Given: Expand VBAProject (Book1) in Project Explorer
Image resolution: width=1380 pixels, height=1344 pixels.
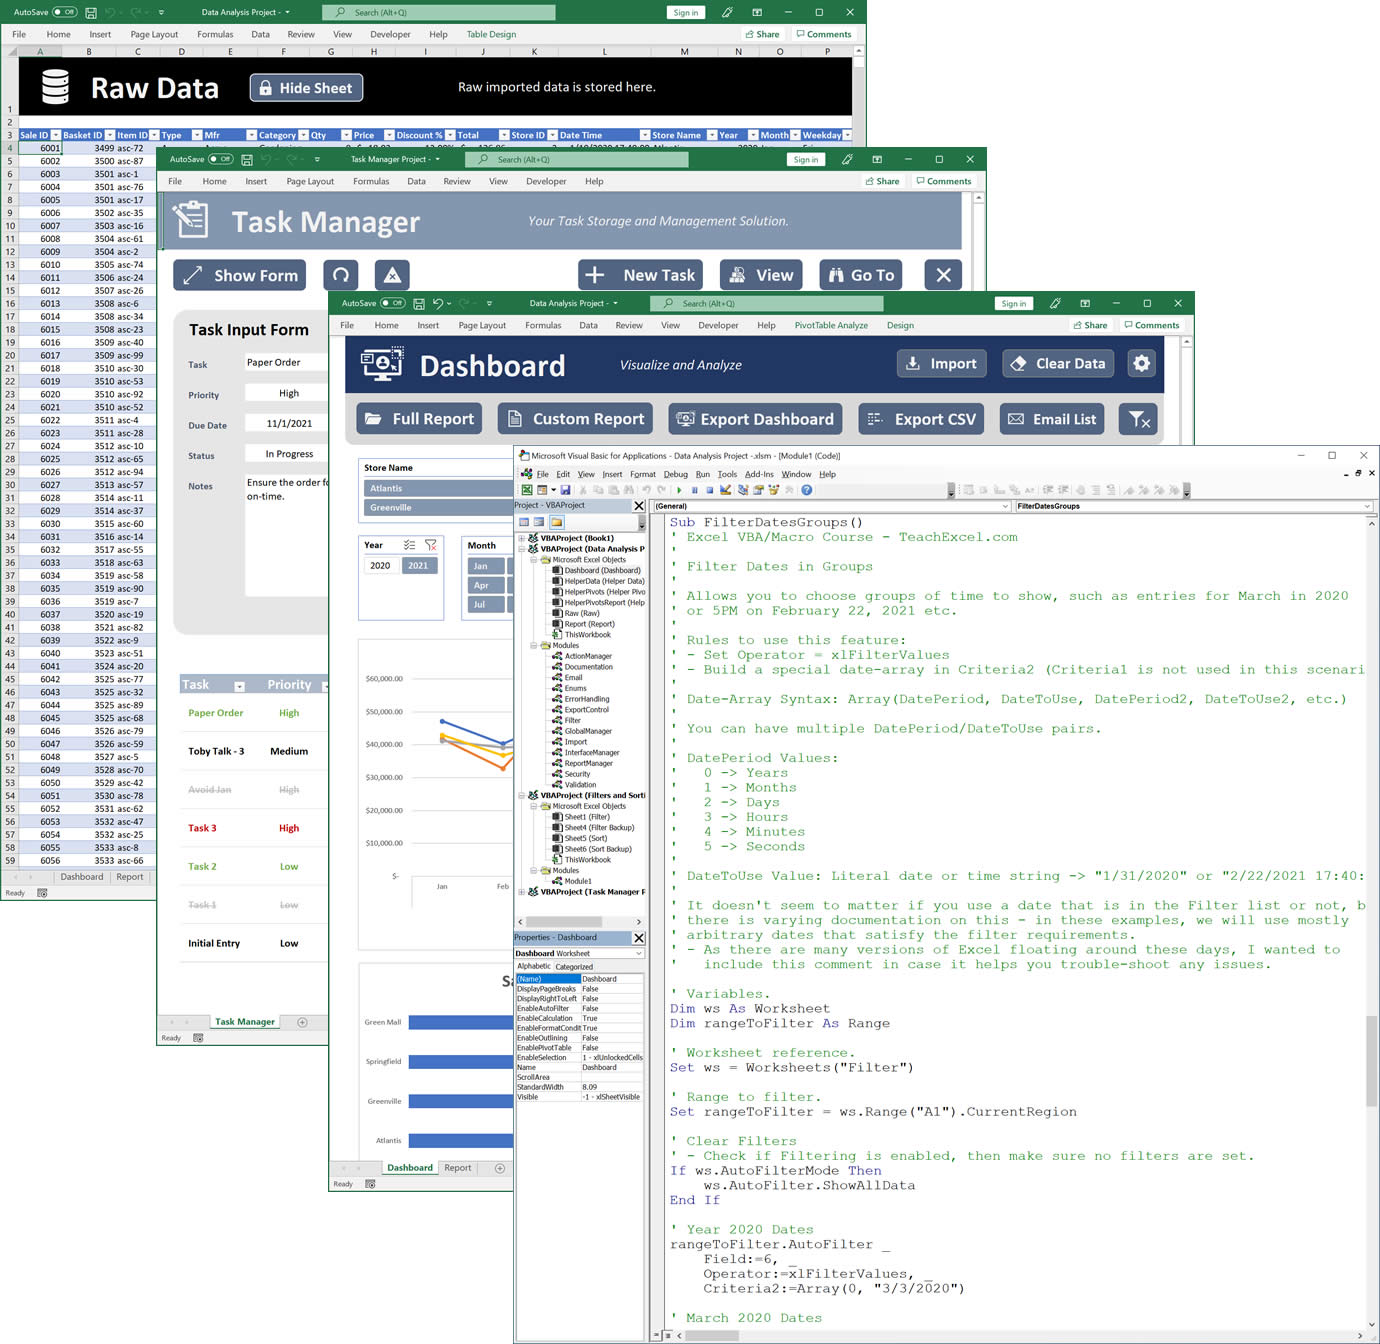Looking at the screenshot, I should point(524,536).
